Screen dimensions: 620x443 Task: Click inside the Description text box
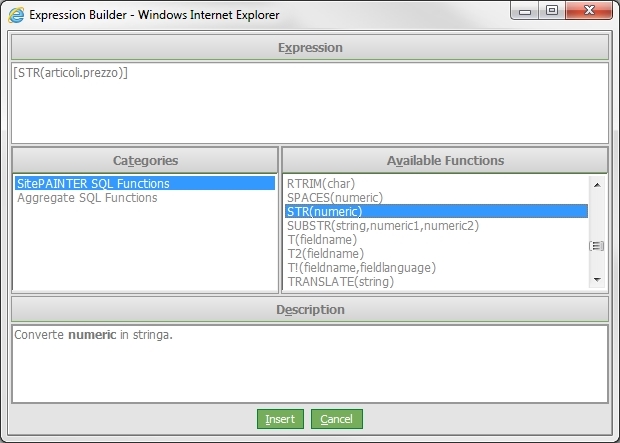(x=310, y=360)
